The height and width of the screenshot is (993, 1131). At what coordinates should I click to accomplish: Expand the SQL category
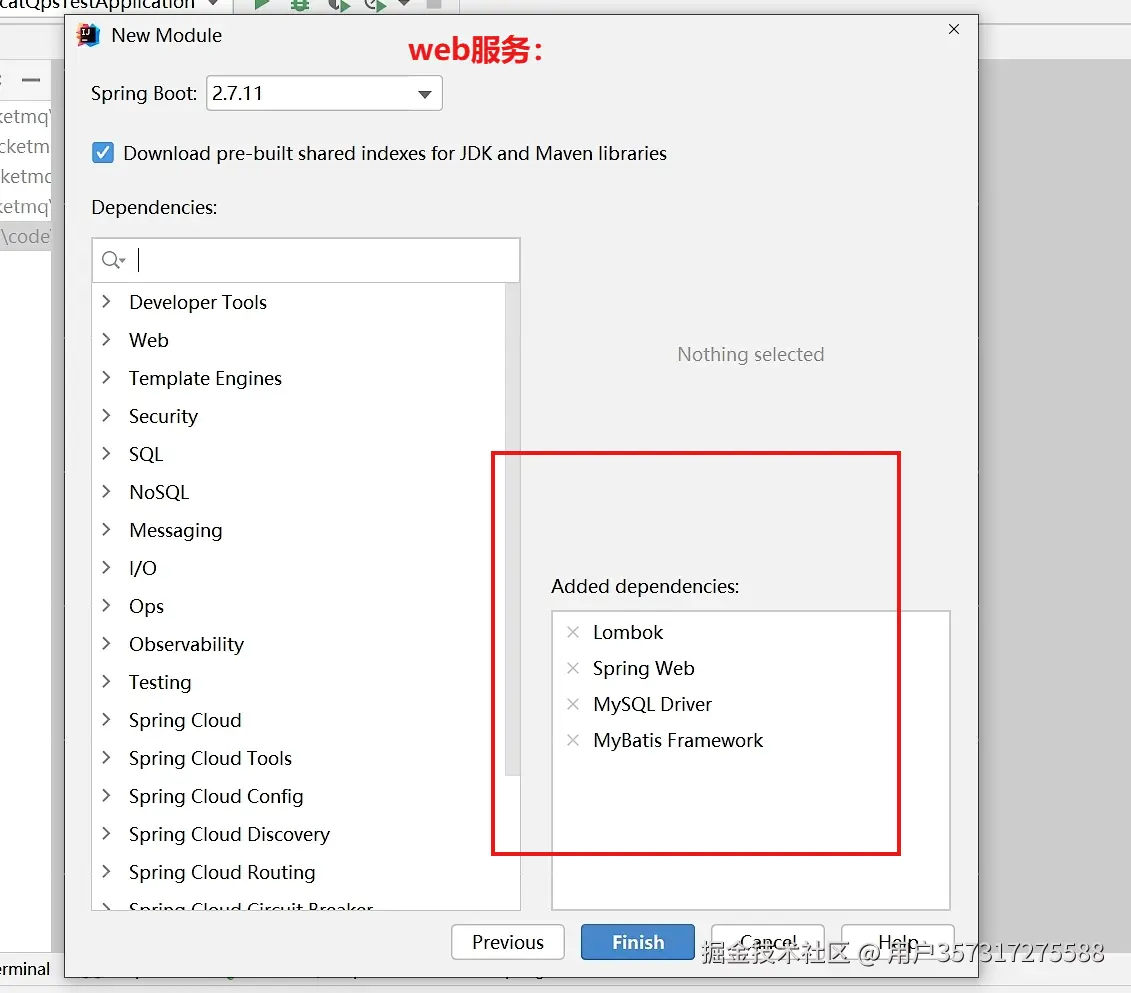click(106, 454)
